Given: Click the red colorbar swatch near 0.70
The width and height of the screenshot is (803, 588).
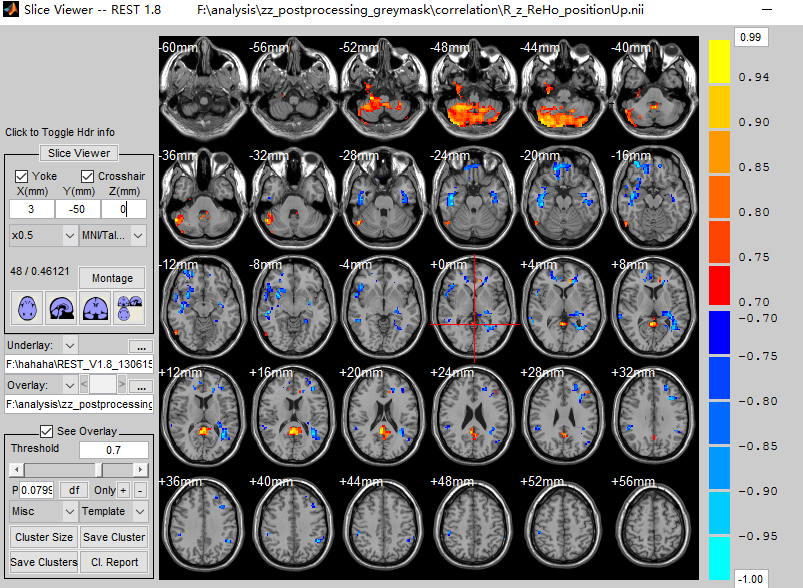Looking at the screenshot, I should (720, 286).
